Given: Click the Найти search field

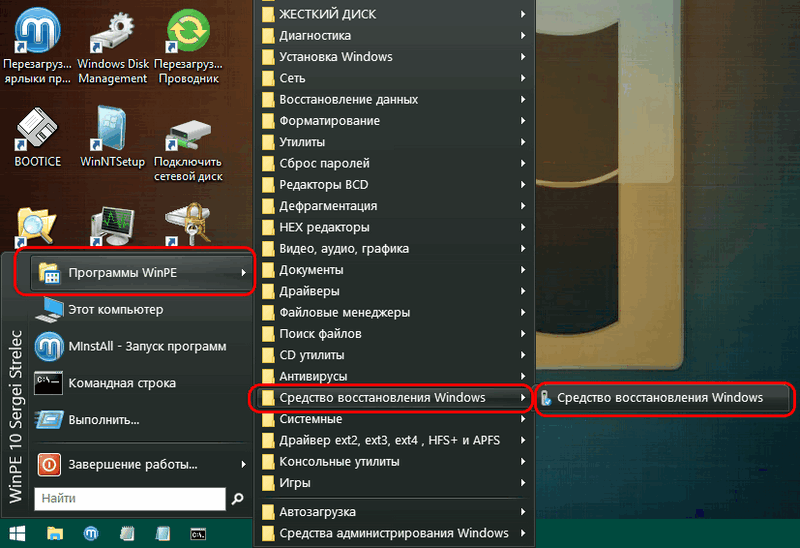Looking at the screenshot, I should pos(130,499).
